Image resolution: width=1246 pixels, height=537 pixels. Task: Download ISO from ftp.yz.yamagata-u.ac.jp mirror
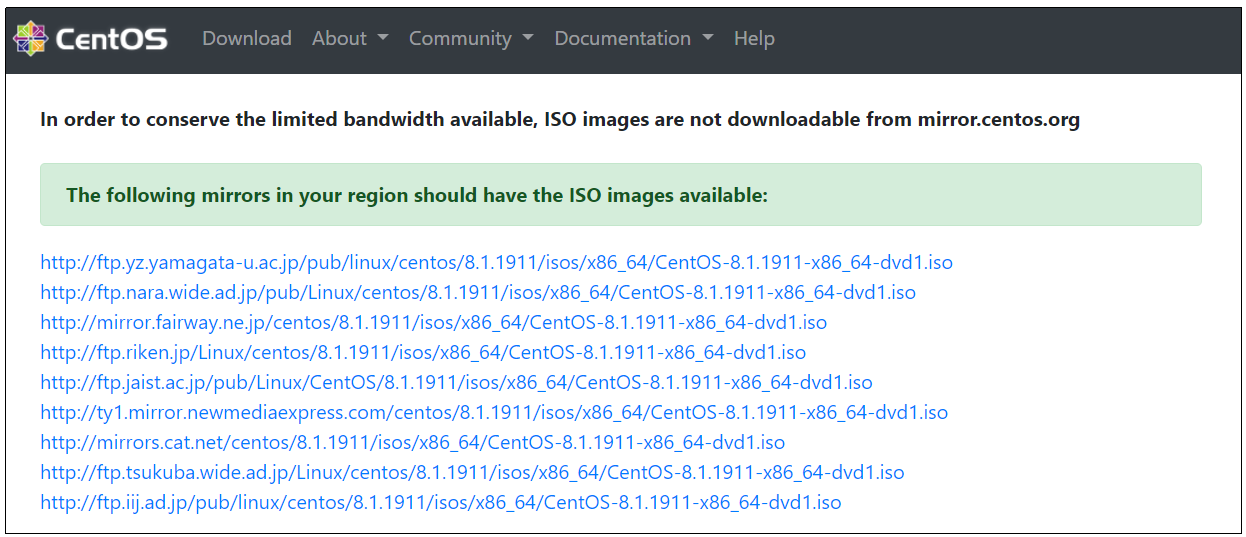click(496, 263)
